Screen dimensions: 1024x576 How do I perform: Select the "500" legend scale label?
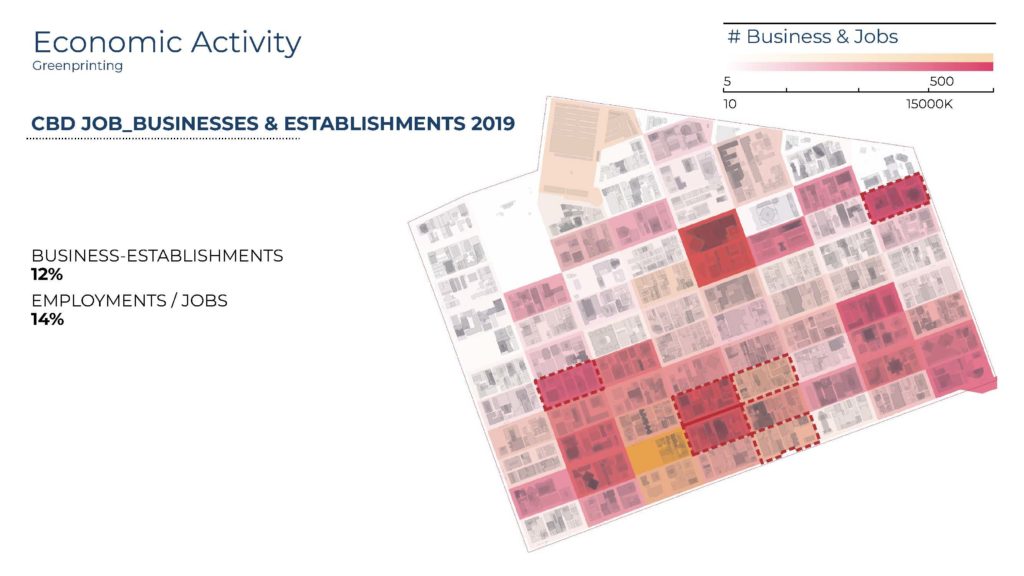(941, 82)
